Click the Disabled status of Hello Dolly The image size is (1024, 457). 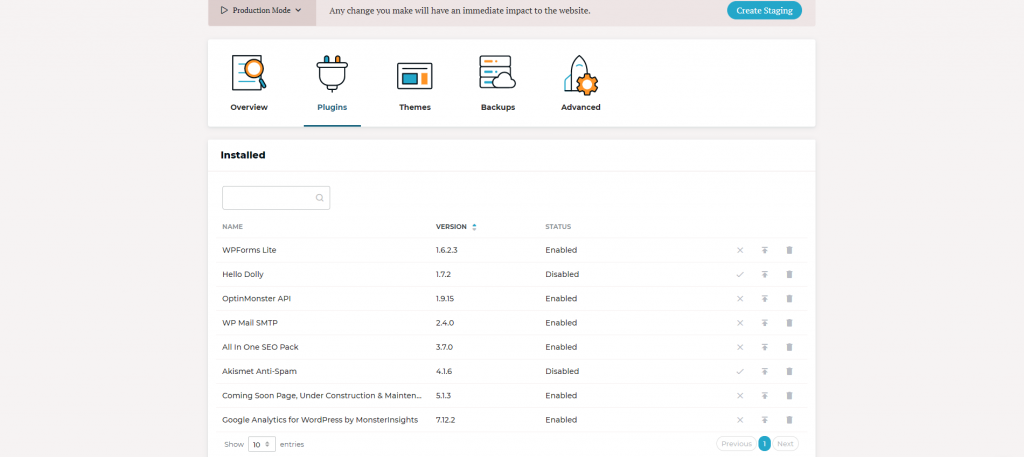pos(562,274)
